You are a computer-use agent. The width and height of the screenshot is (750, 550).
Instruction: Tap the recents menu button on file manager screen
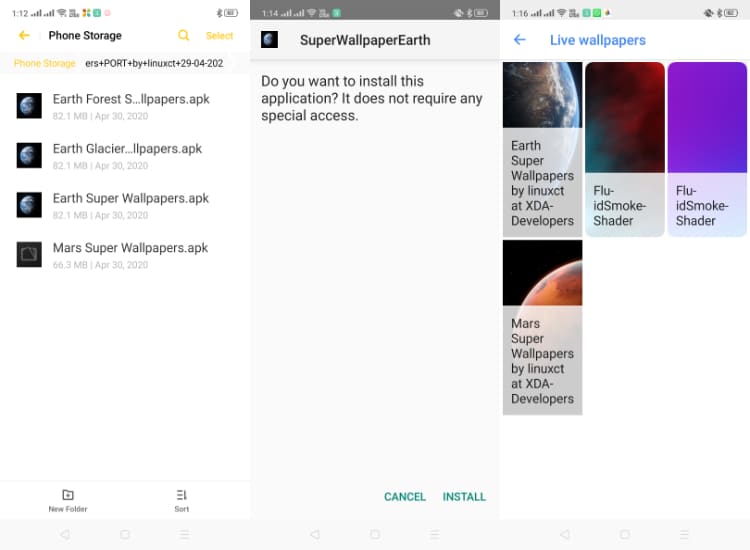tap(185, 534)
